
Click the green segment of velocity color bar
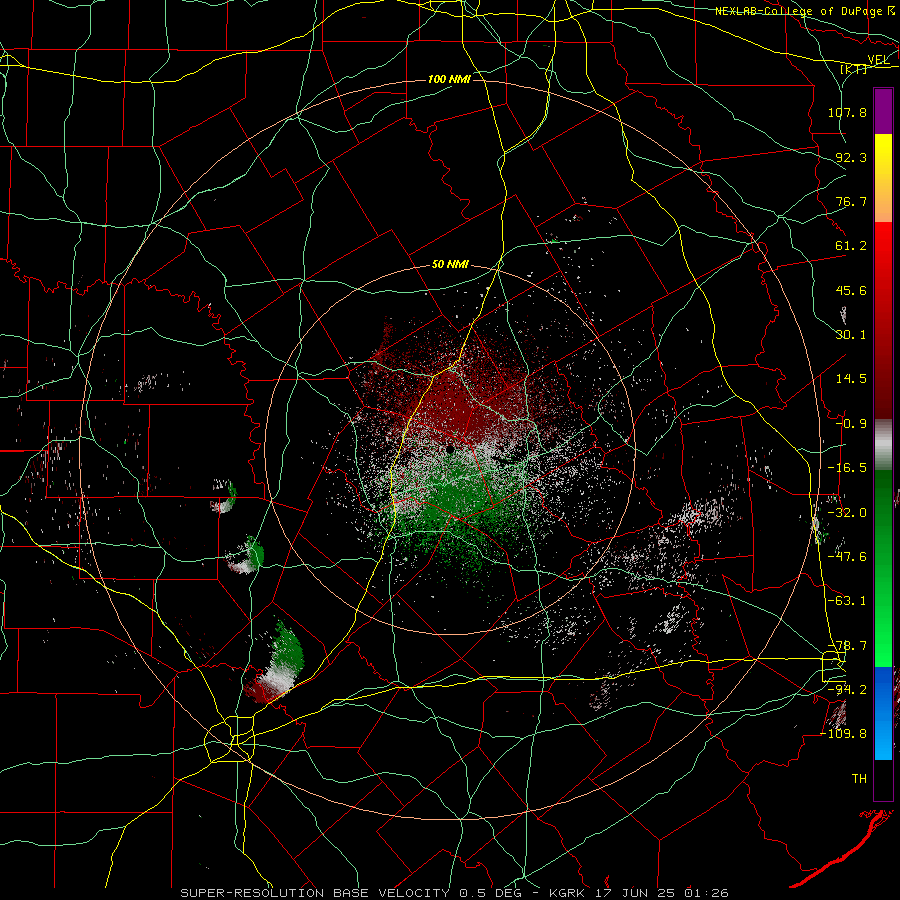point(883,568)
